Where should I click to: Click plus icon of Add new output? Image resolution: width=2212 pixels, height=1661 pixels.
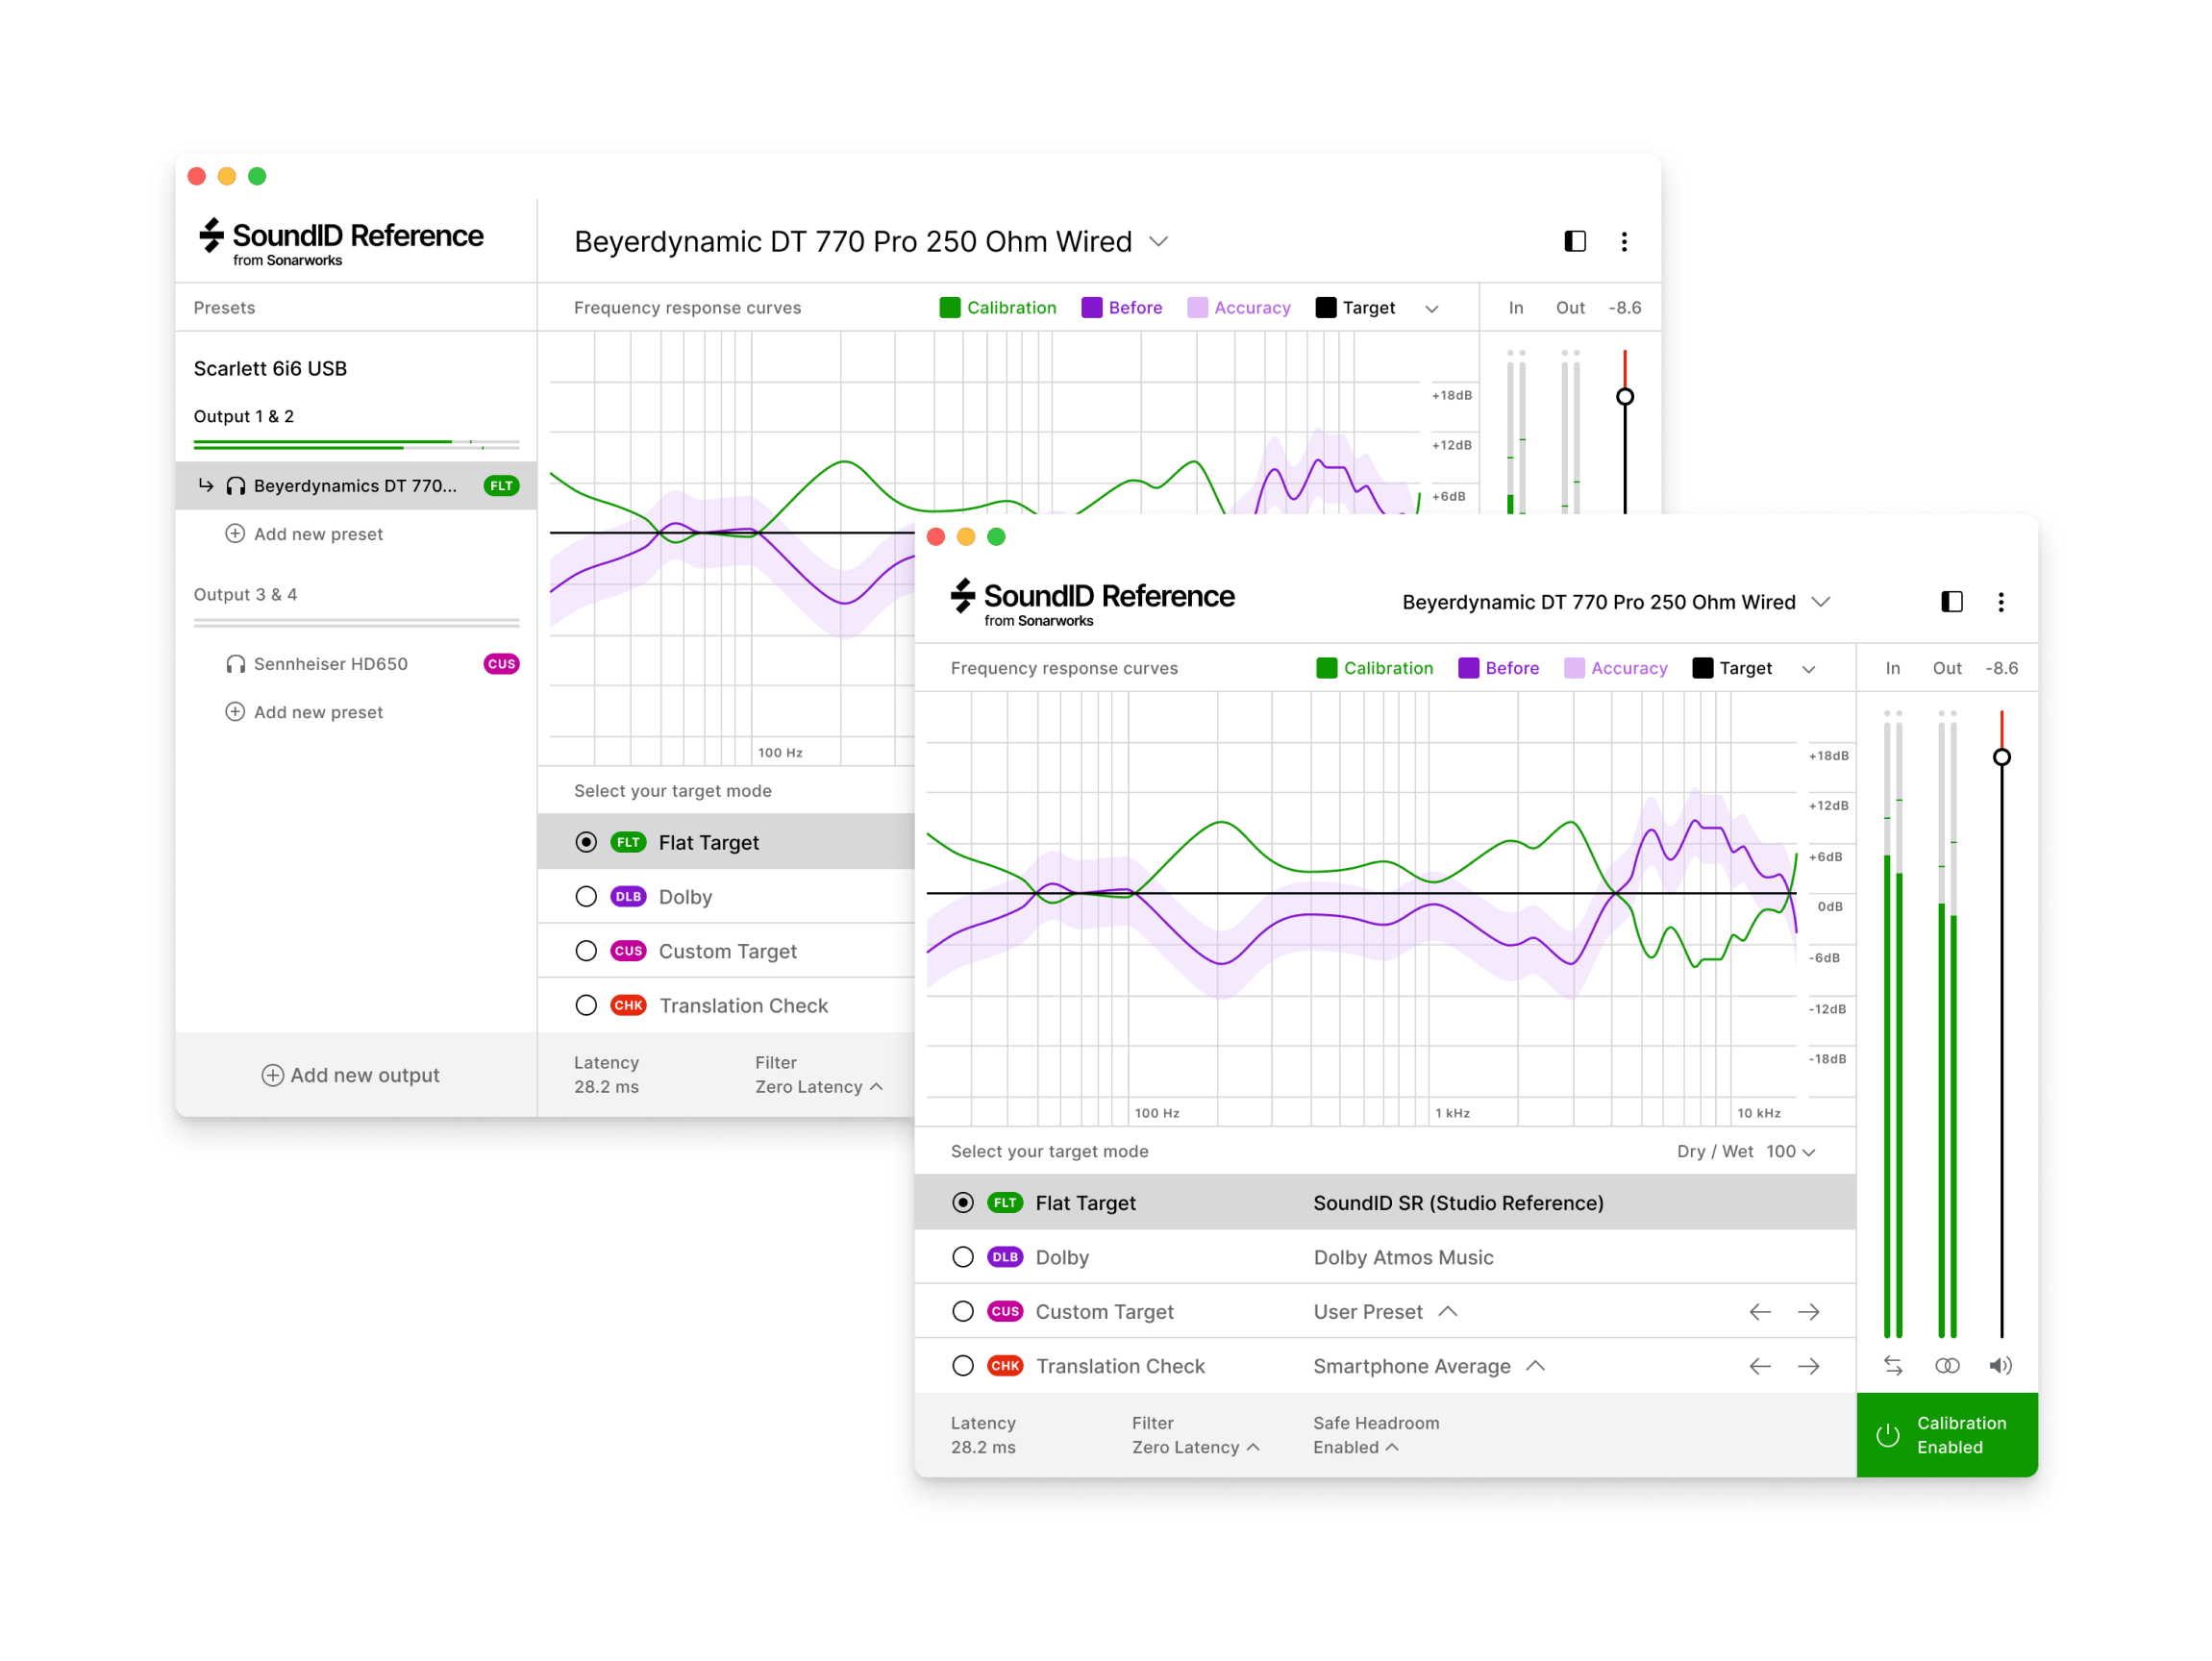coord(272,1075)
